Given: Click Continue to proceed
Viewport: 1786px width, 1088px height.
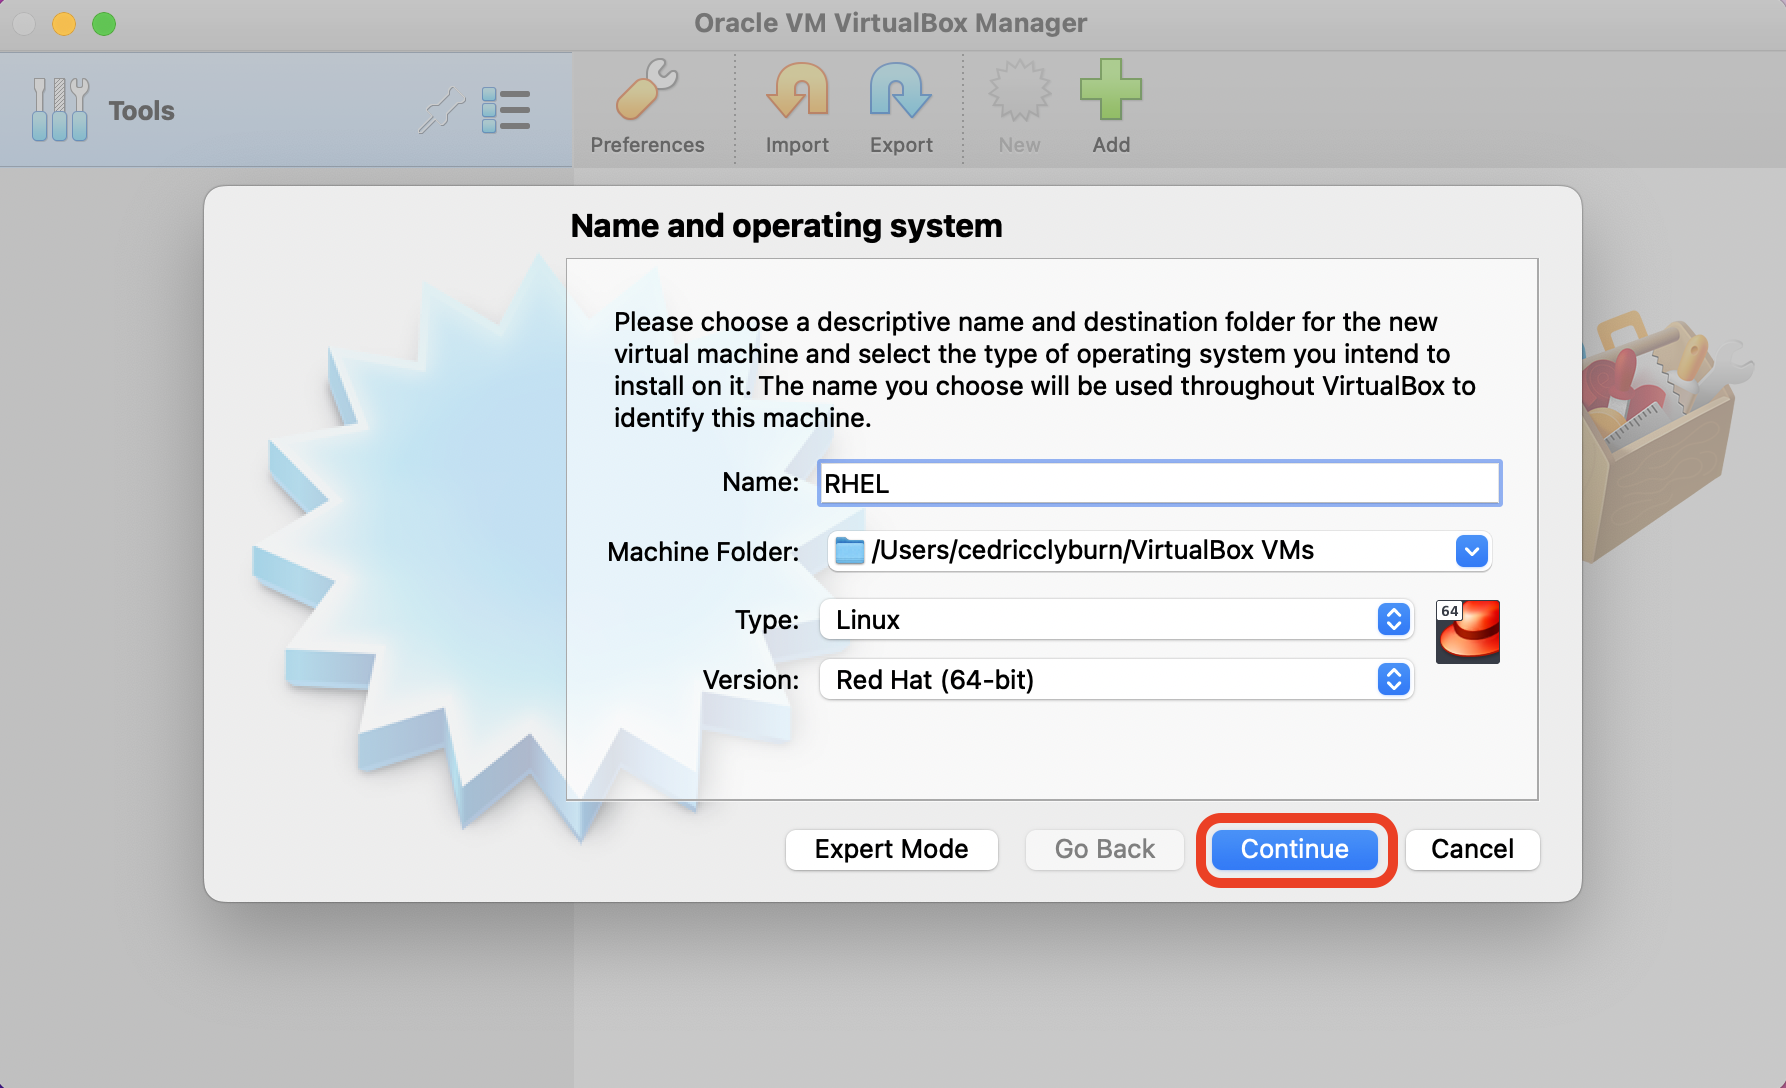Looking at the screenshot, I should point(1294,849).
